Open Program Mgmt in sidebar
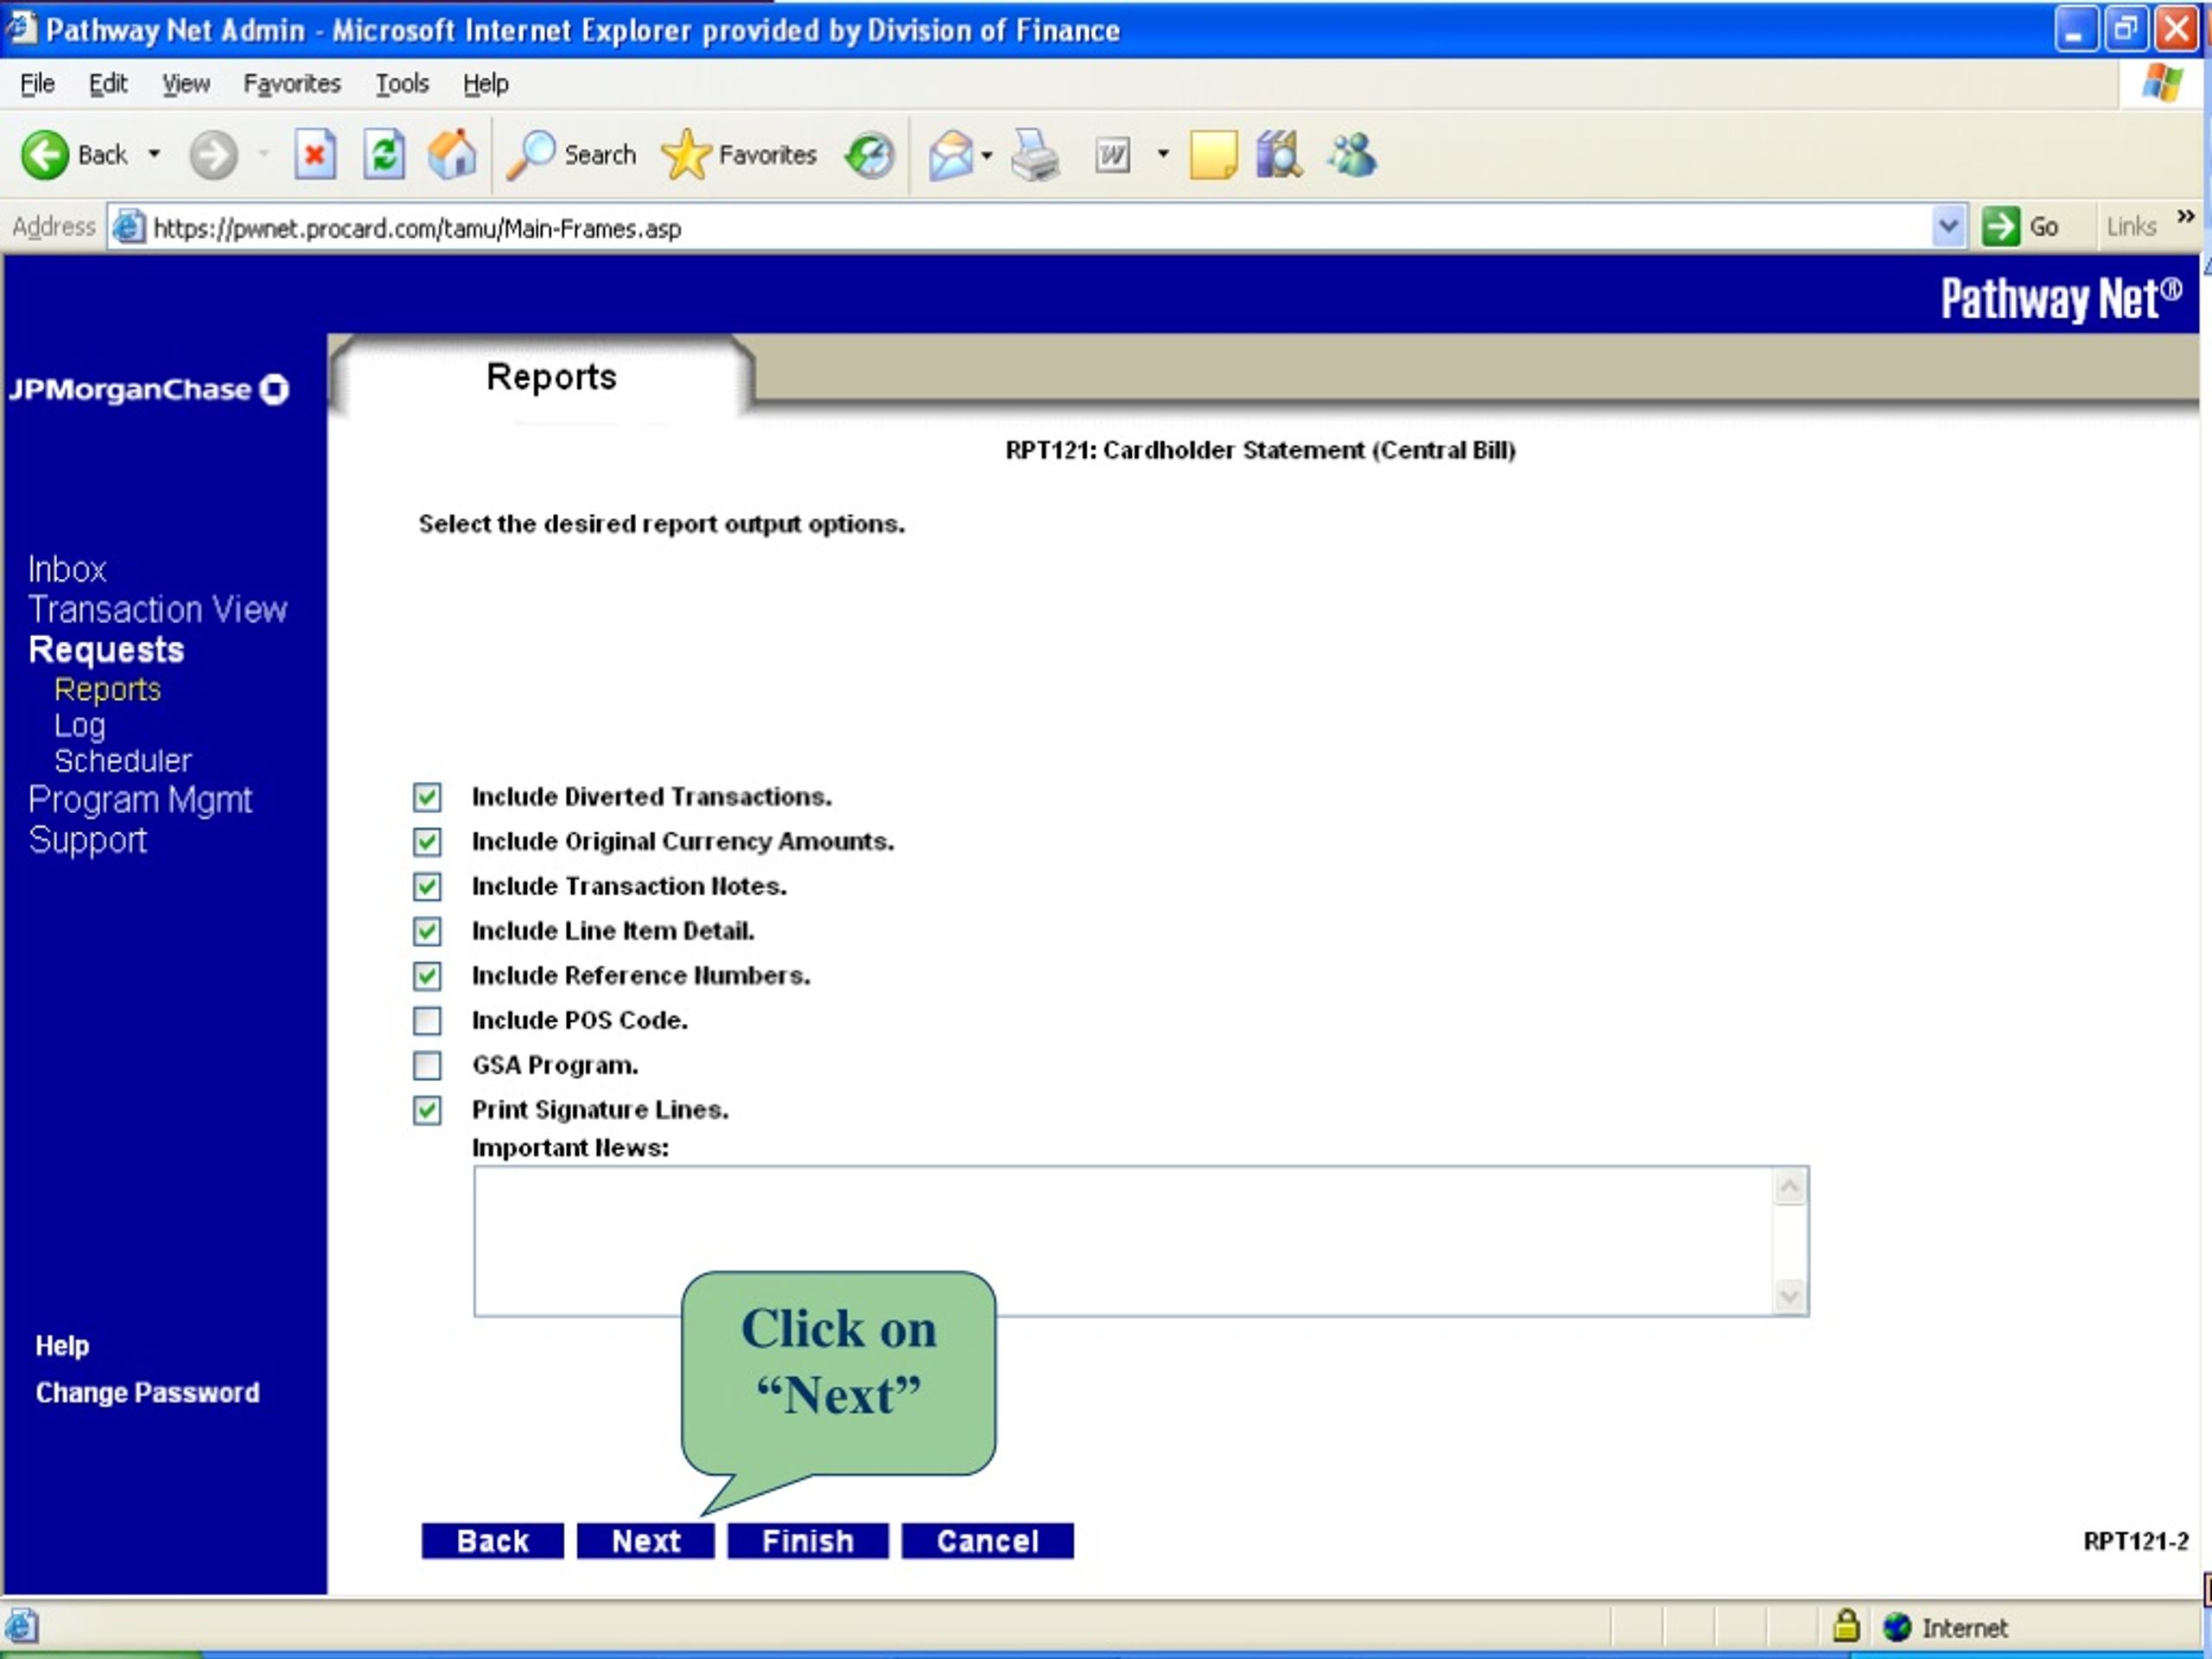The height and width of the screenshot is (1659, 2212). click(x=140, y=800)
